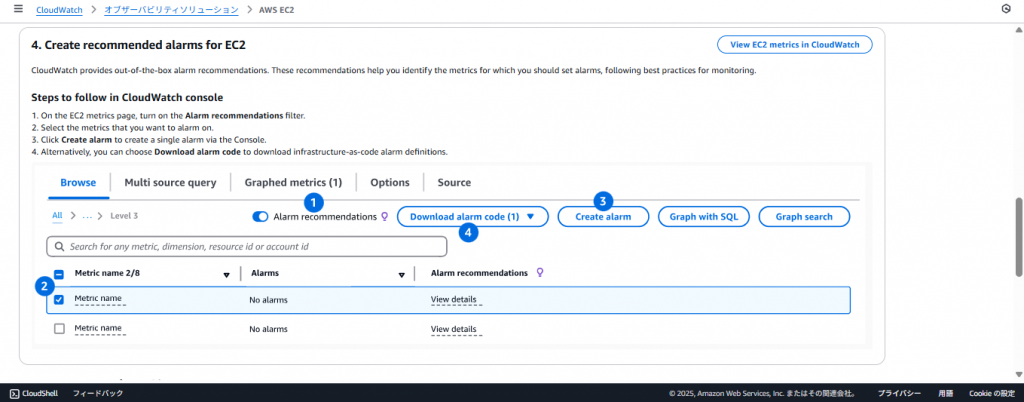The height and width of the screenshot is (402, 1024).
Task: Disable the Alarm recommendations toggle
Action: pos(260,216)
